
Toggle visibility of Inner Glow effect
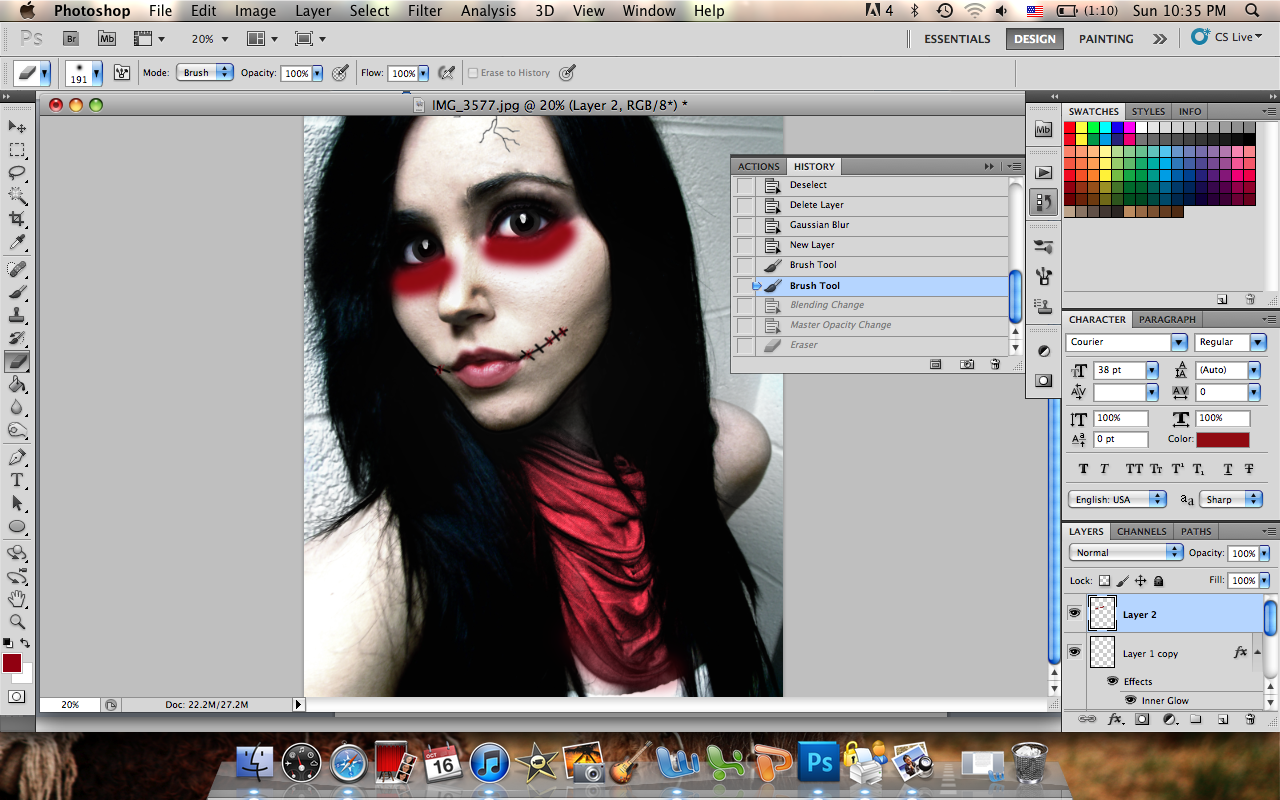1131,700
